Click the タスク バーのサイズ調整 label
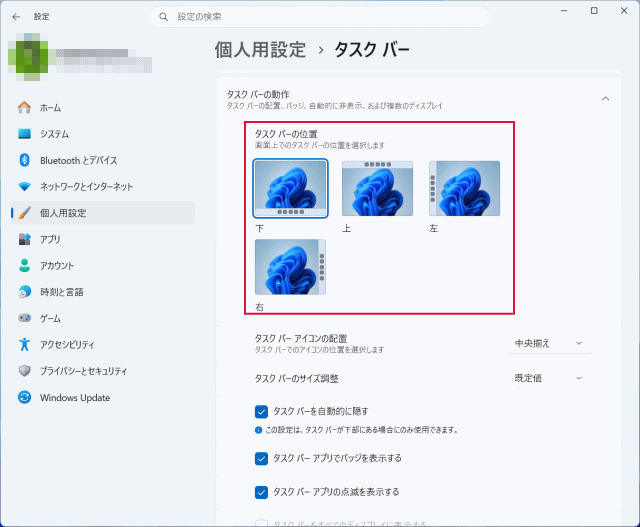The image size is (640, 527). (x=297, y=378)
